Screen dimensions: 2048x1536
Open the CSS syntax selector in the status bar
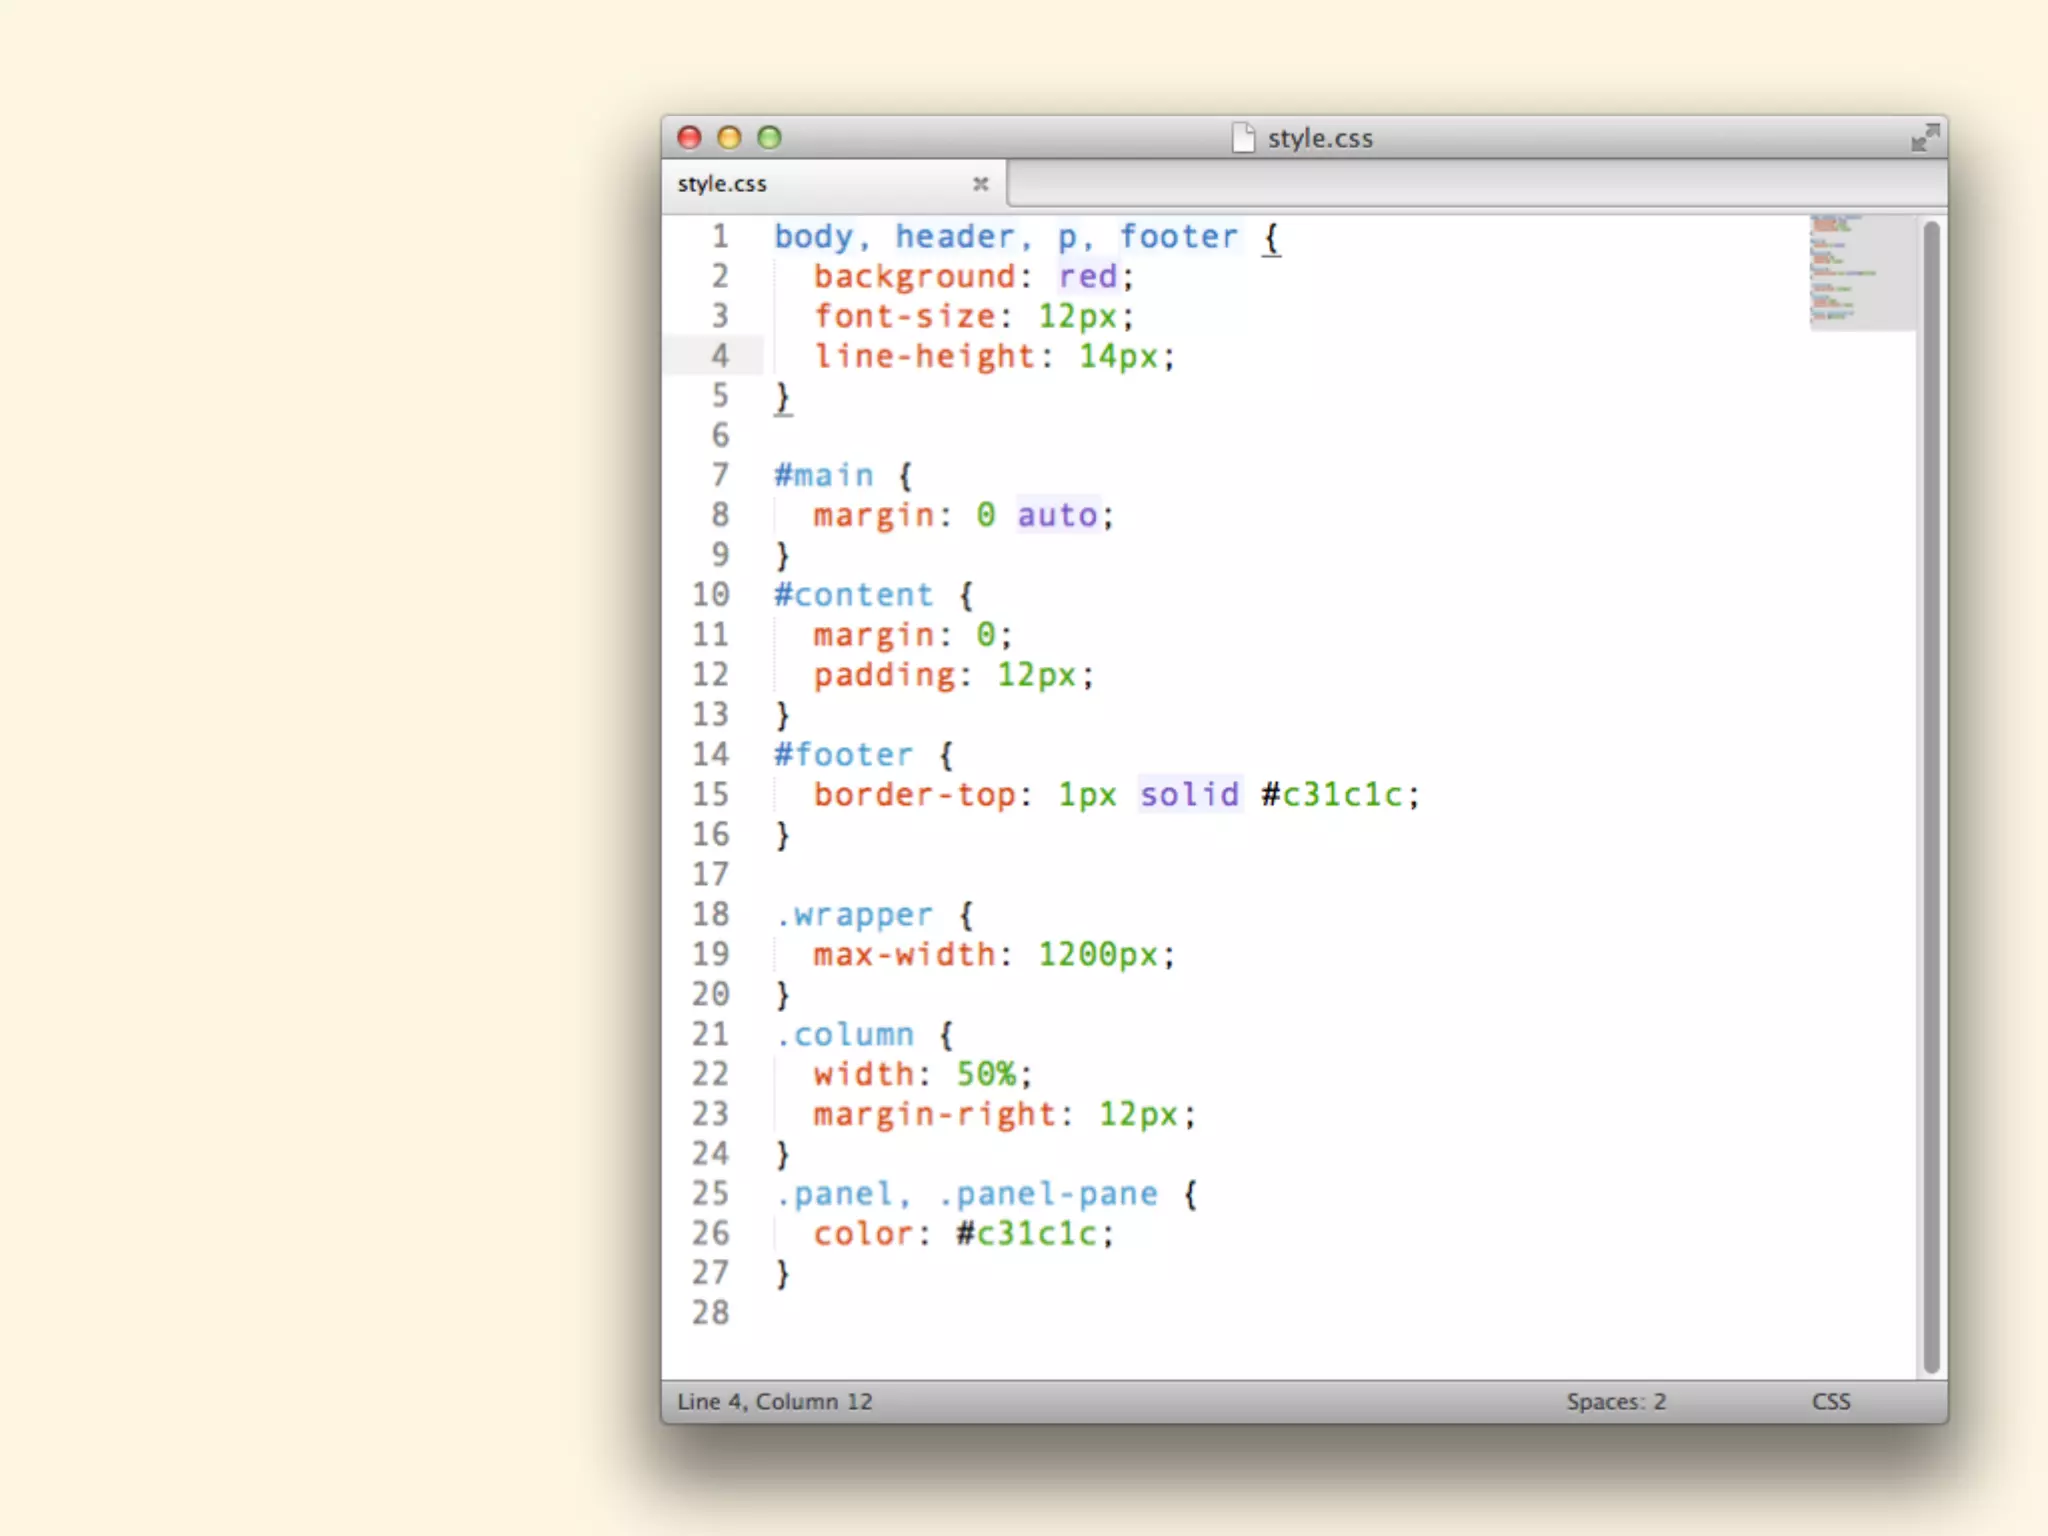coord(1831,1401)
